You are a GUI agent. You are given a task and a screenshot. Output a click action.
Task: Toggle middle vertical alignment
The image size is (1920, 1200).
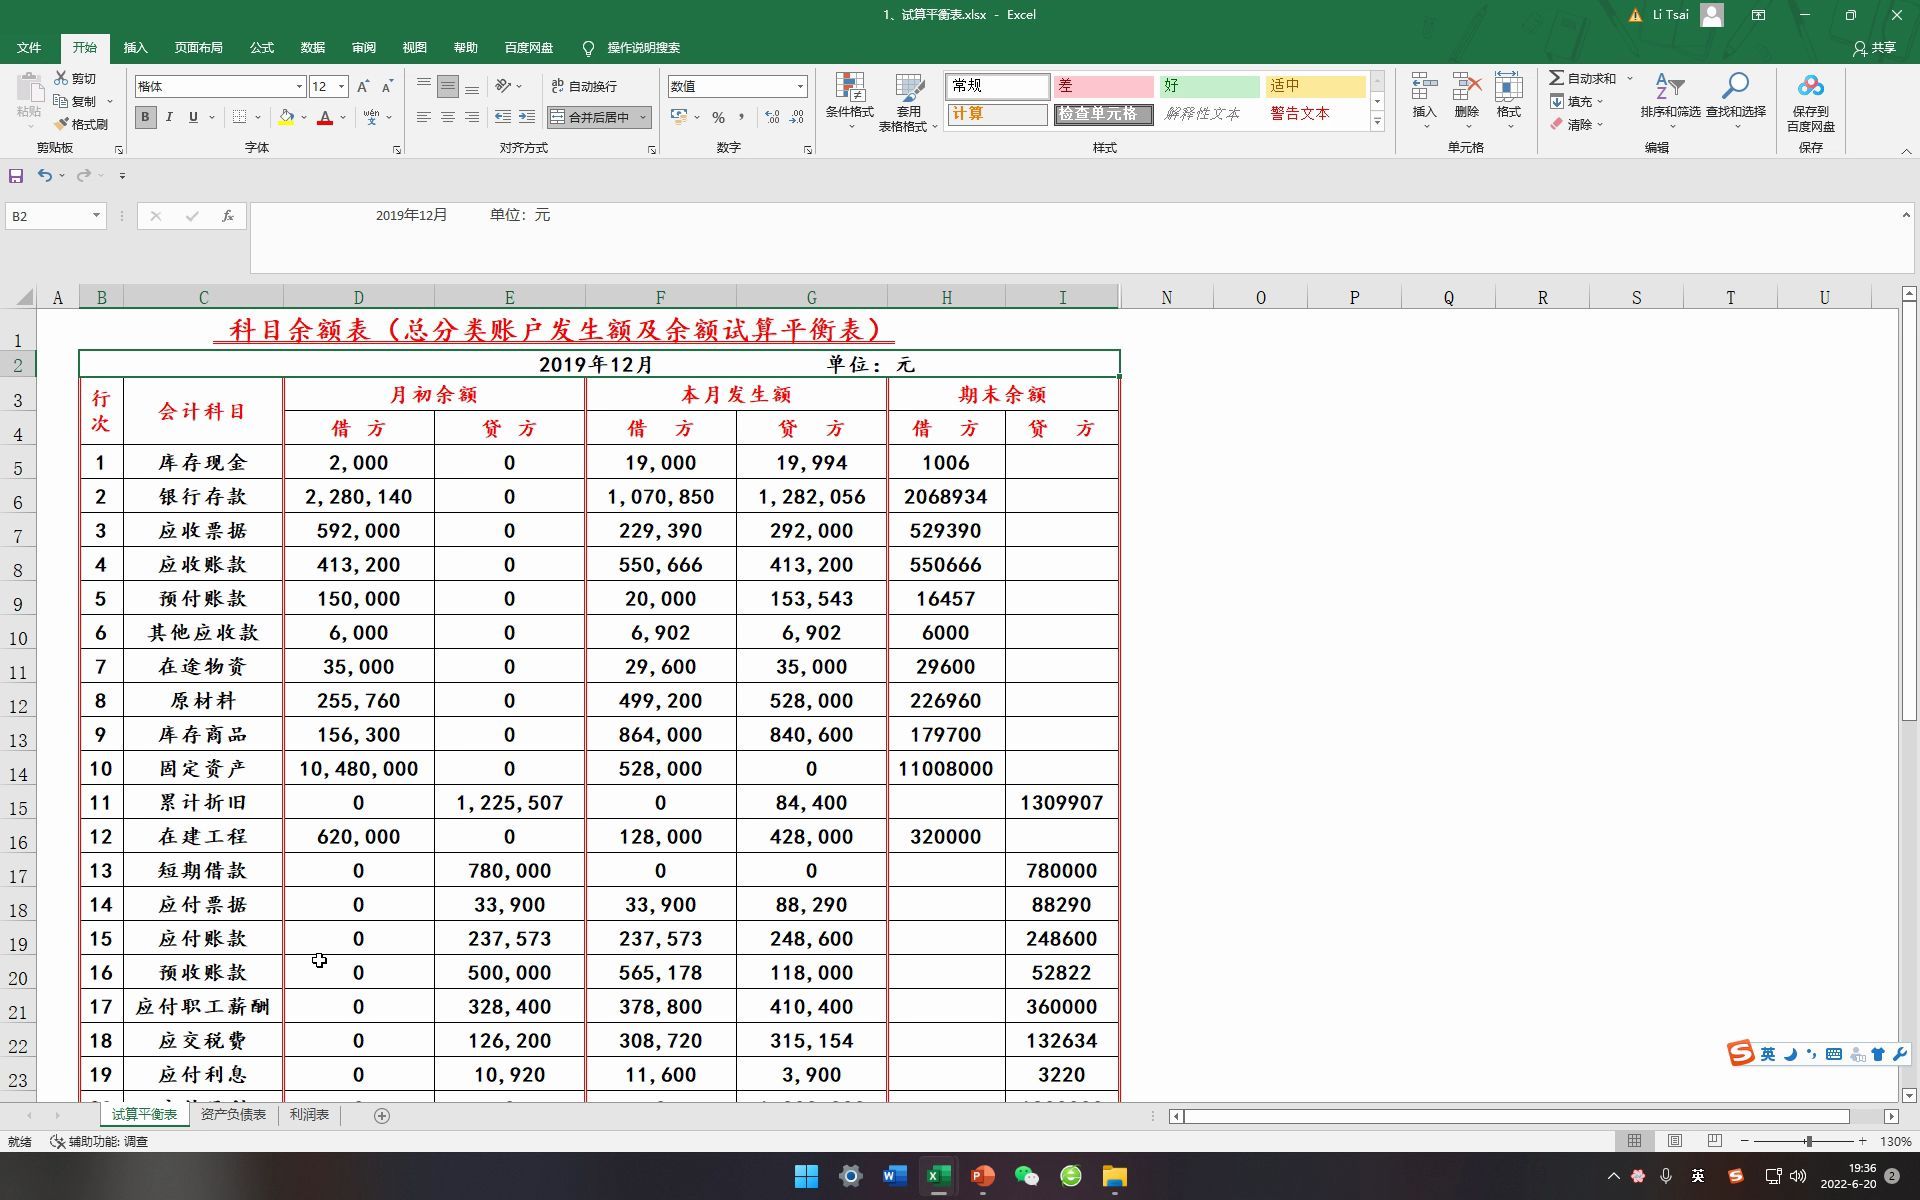point(448,87)
